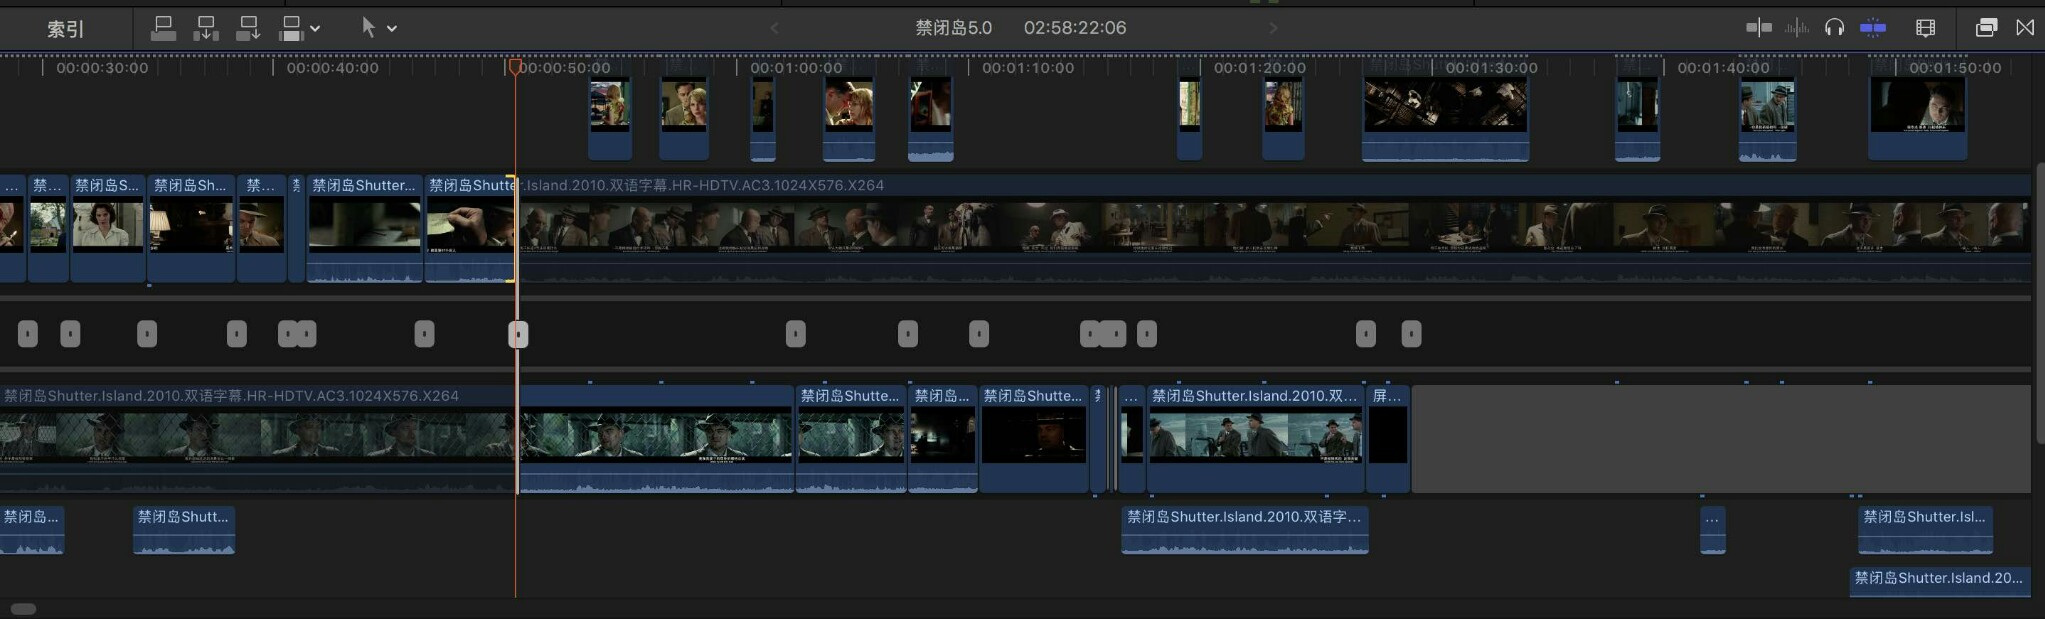Click the orange playhead handle at 00:00:50:00

coord(515,67)
